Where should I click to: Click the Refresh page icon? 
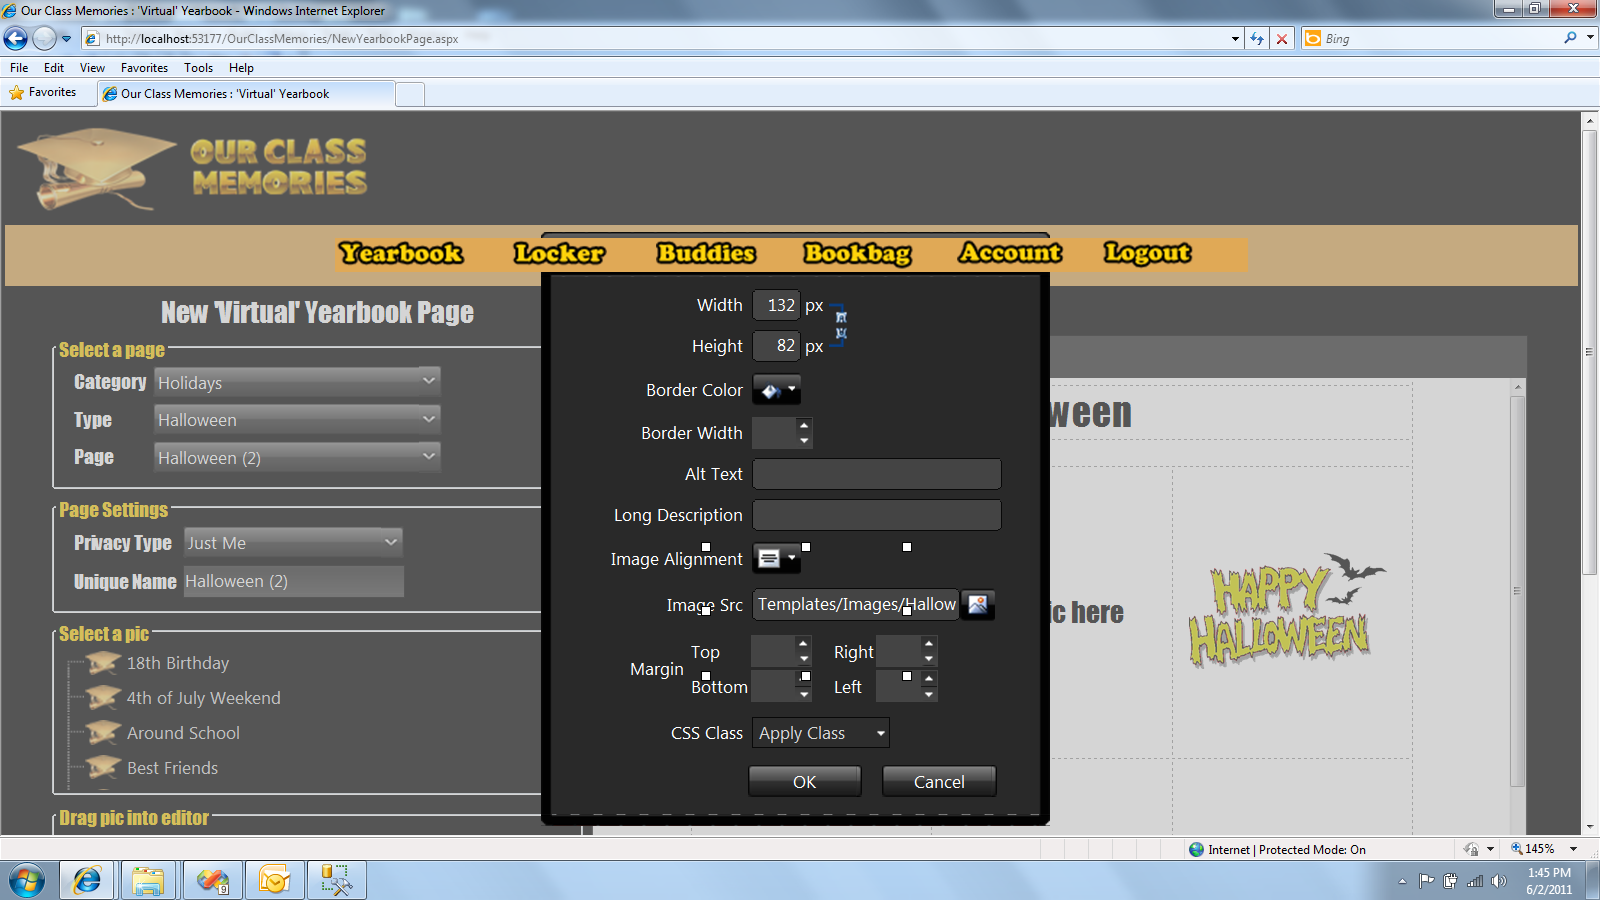coord(1257,39)
